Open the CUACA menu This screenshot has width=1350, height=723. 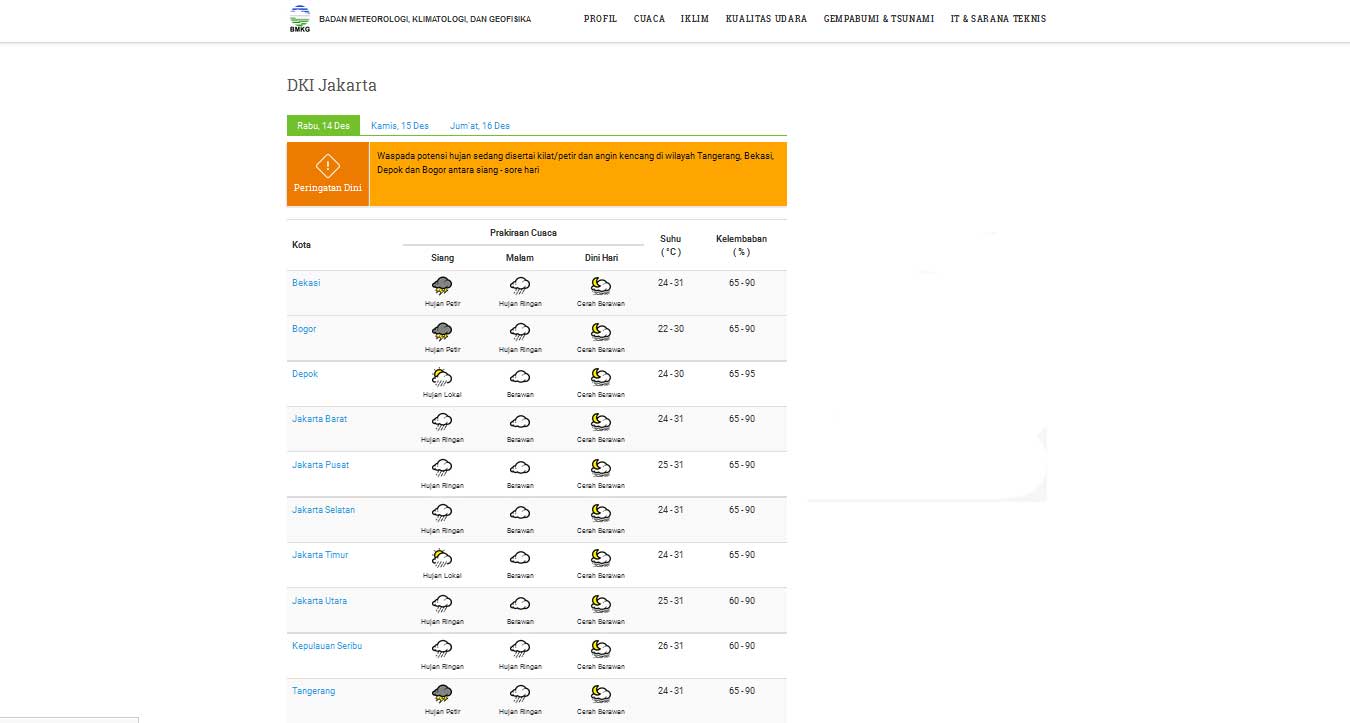tap(649, 19)
